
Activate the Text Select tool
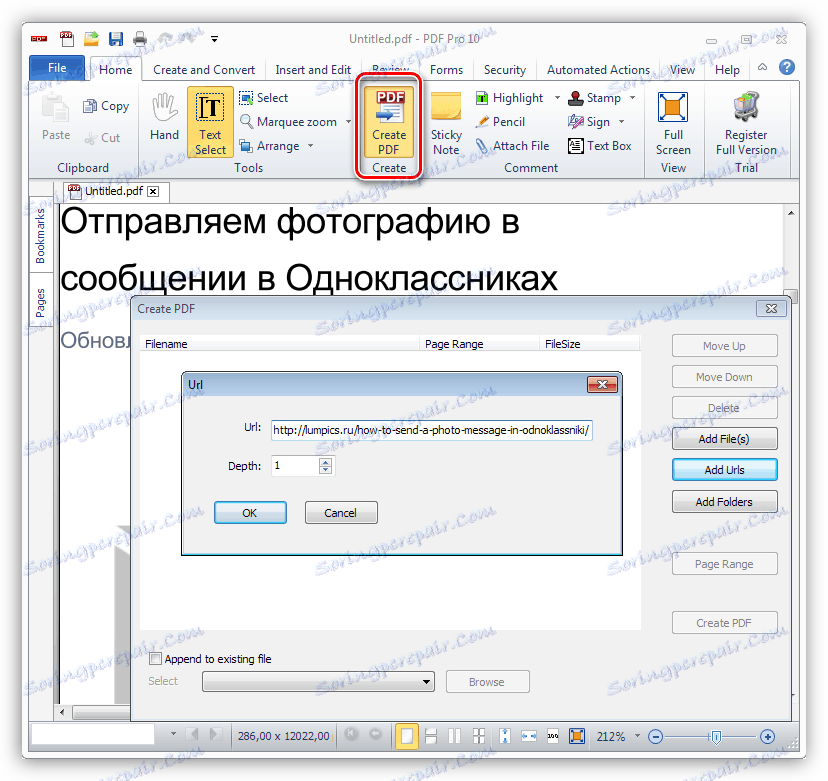(210, 123)
